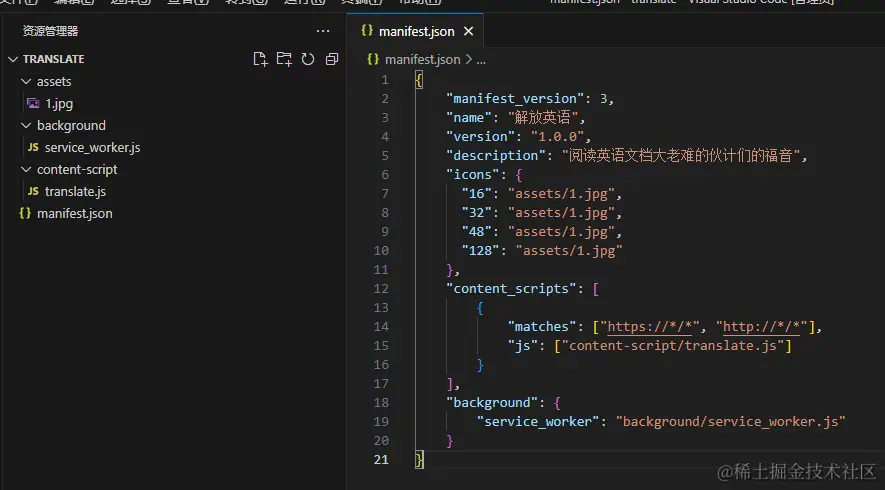Click the "name" key on line 3
The height and width of the screenshot is (490, 885).
[x=468, y=117]
